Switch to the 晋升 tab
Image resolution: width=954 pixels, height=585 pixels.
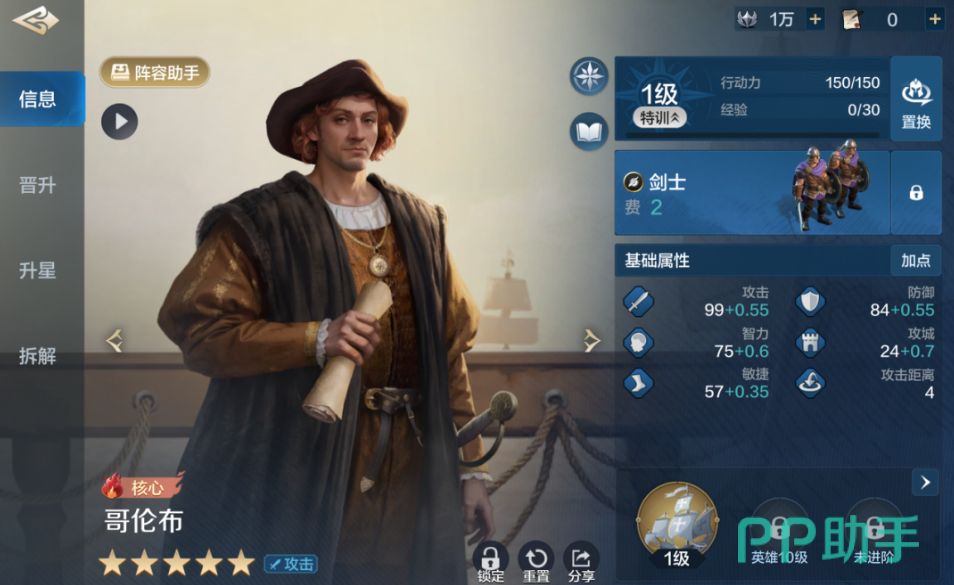click(38, 185)
